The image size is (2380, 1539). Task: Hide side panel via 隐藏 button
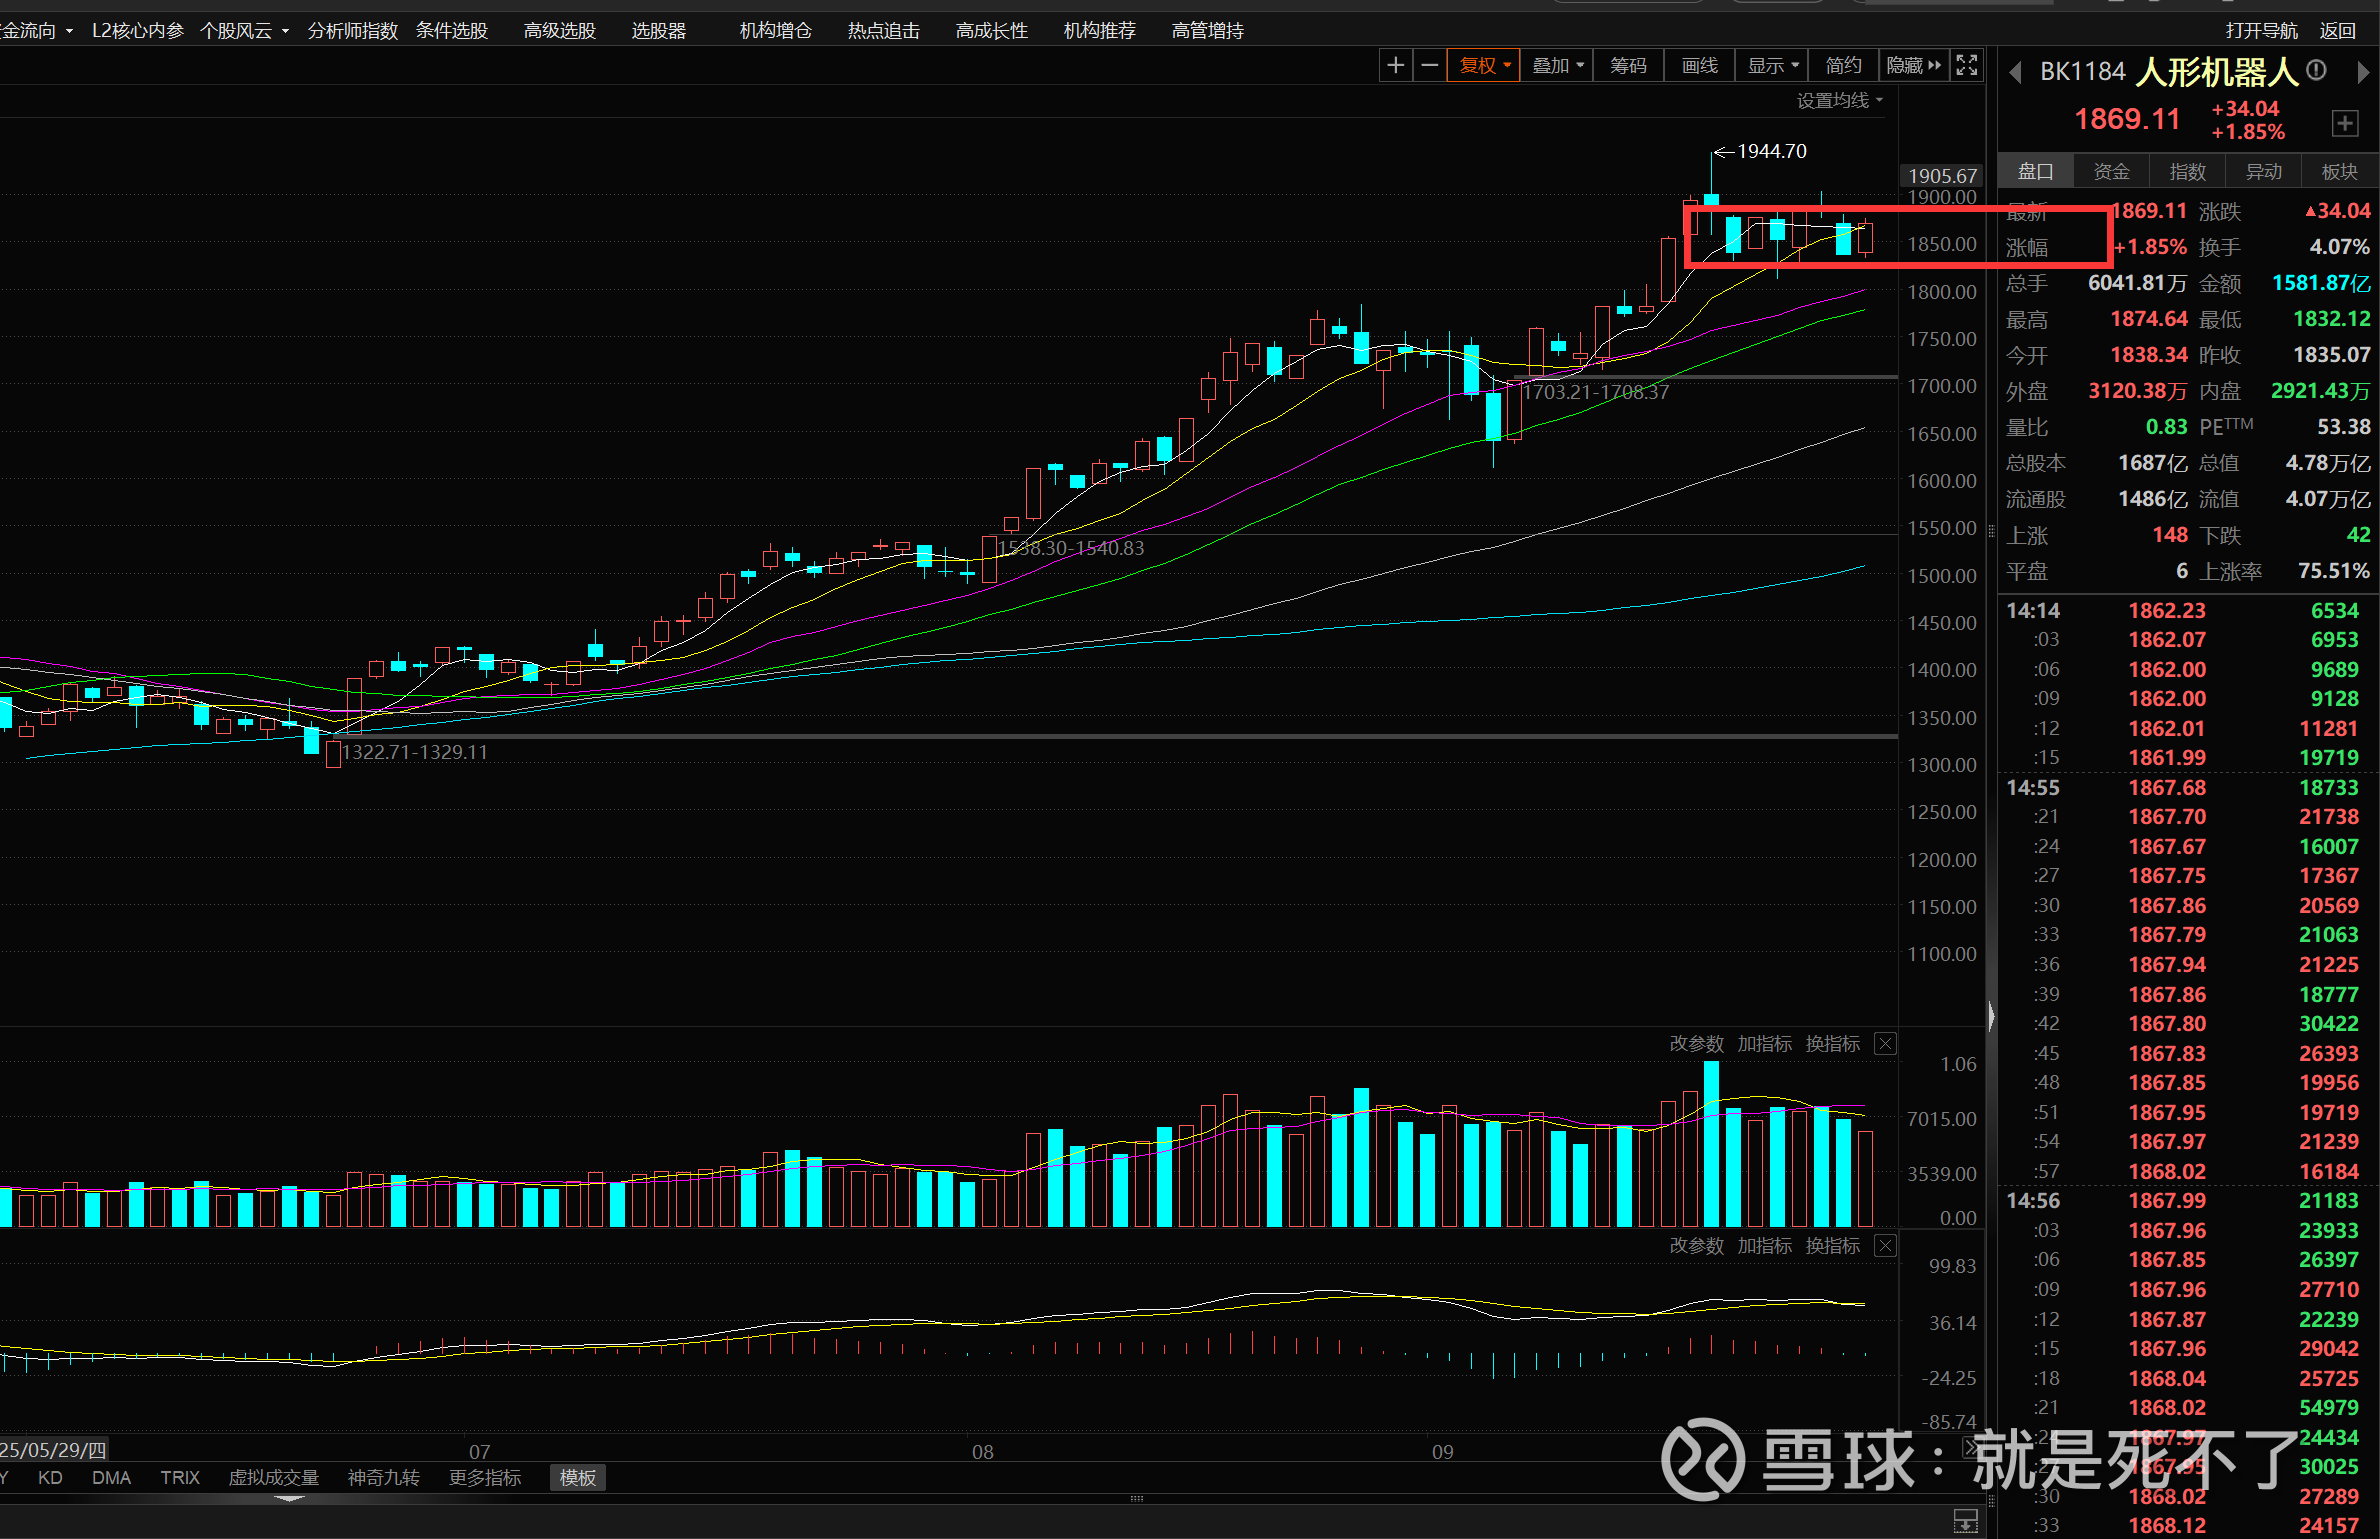tap(1913, 66)
